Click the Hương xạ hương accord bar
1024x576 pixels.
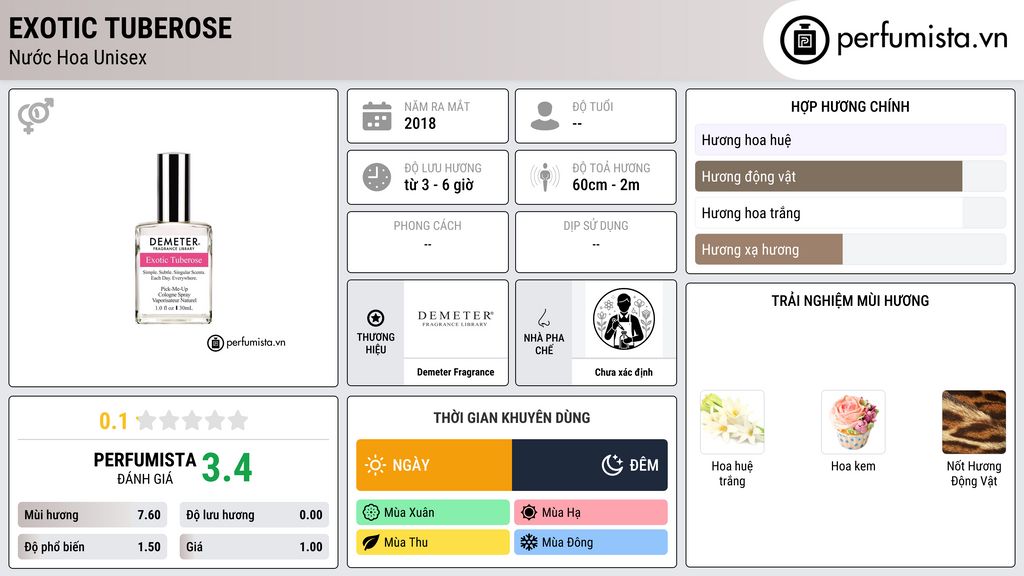click(x=850, y=249)
